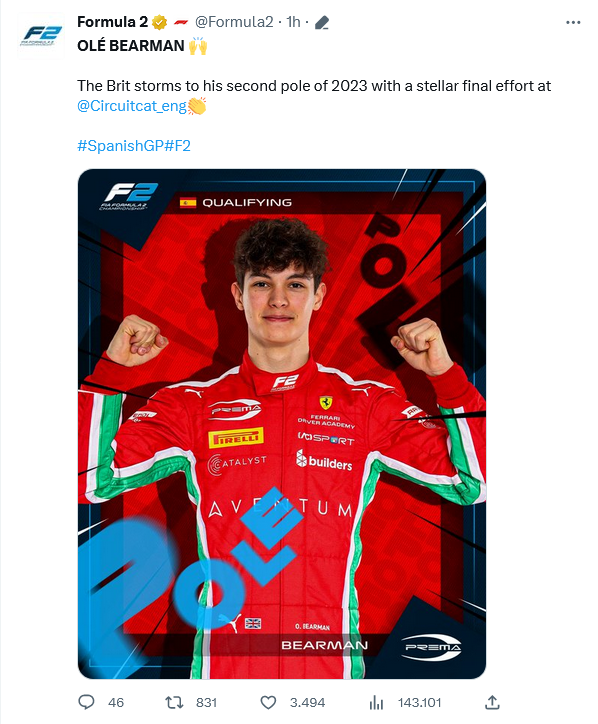Open the #SpanishGP hashtag
The width and height of the screenshot is (598, 724).
coord(121,146)
